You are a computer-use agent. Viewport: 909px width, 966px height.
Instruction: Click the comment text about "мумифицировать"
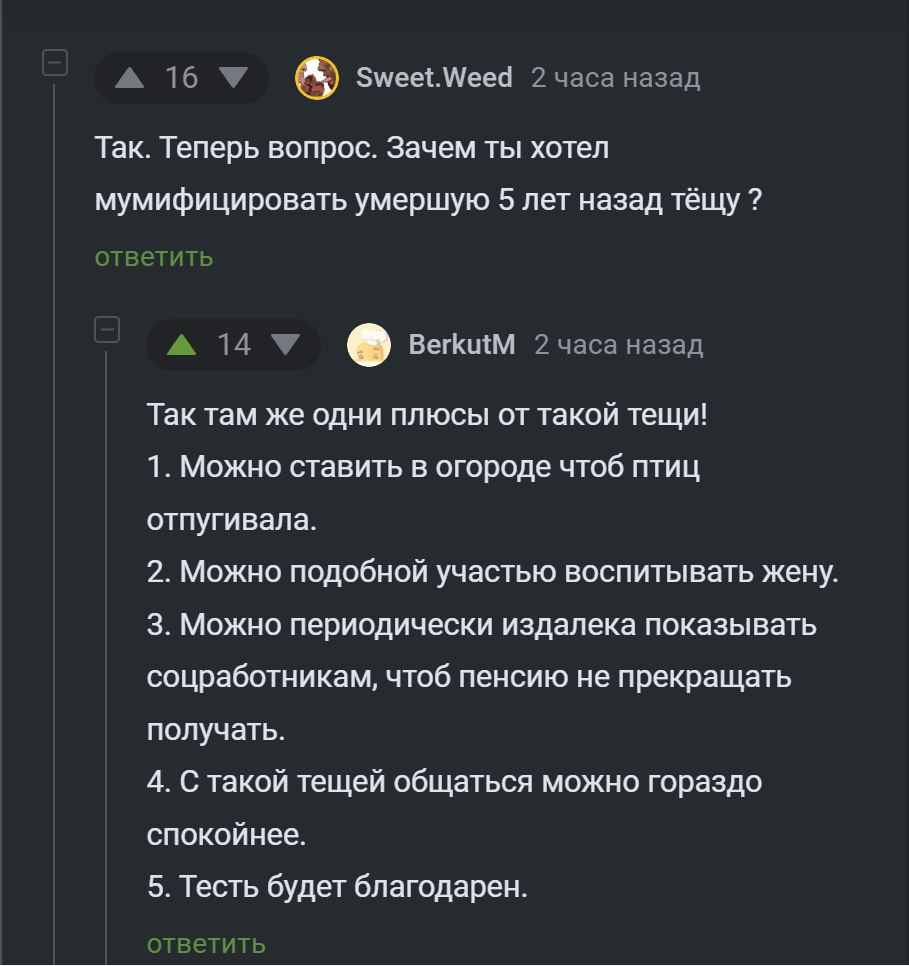click(428, 200)
